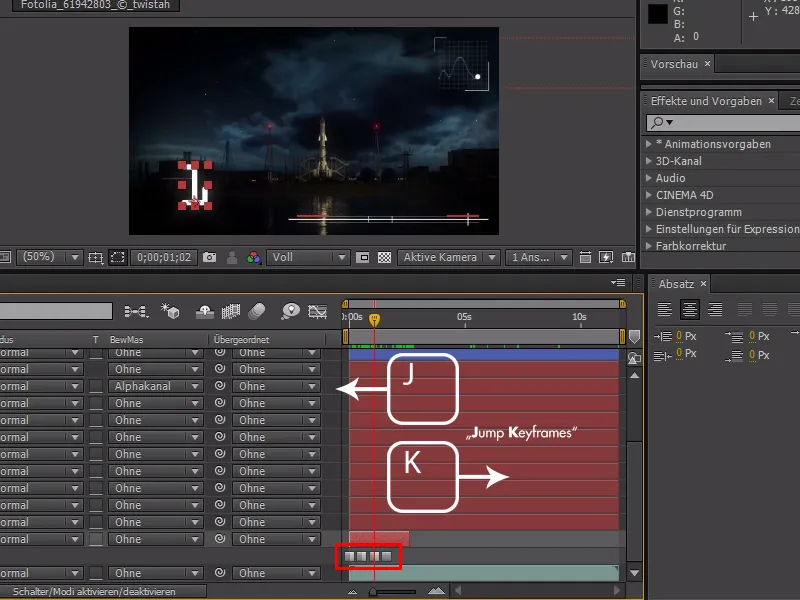
Task: Click the timeline layer search field
Action: click(56, 311)
